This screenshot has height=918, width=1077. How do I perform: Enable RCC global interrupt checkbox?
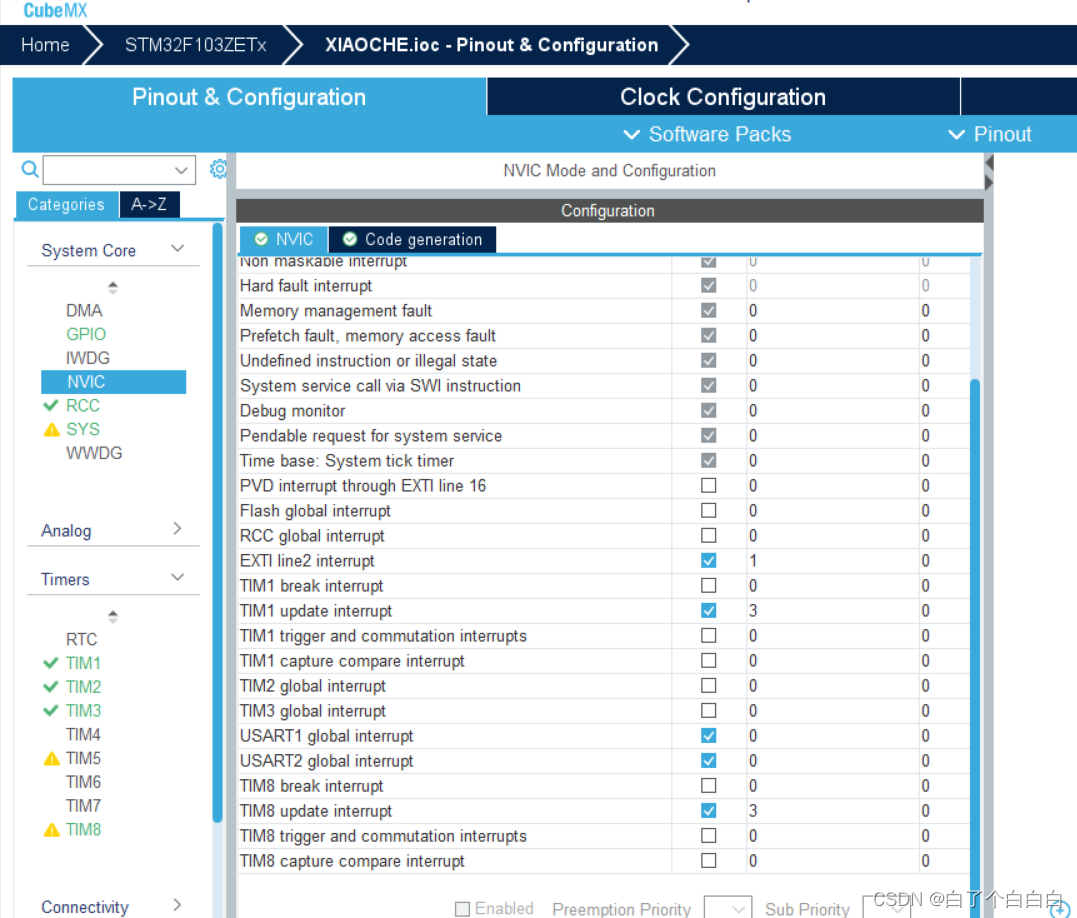click(708, 536)
